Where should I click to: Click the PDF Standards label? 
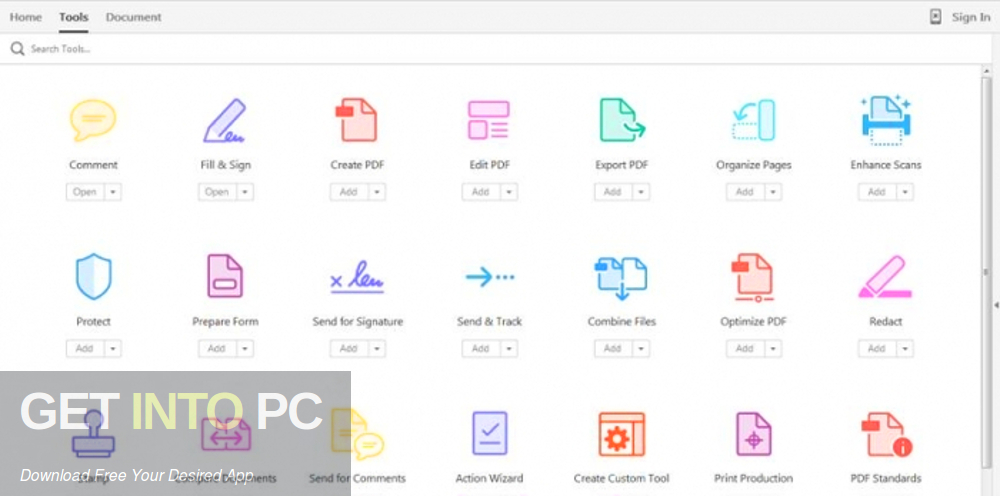click(886, 478)
